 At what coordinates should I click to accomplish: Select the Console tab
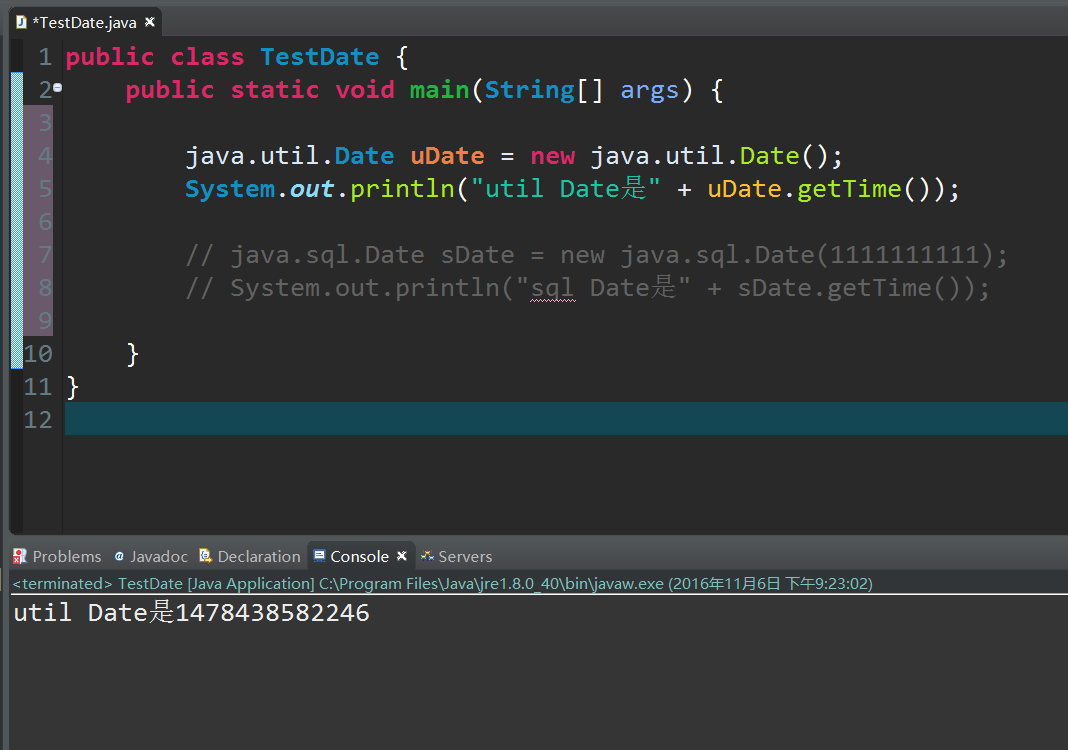(359, 557)
